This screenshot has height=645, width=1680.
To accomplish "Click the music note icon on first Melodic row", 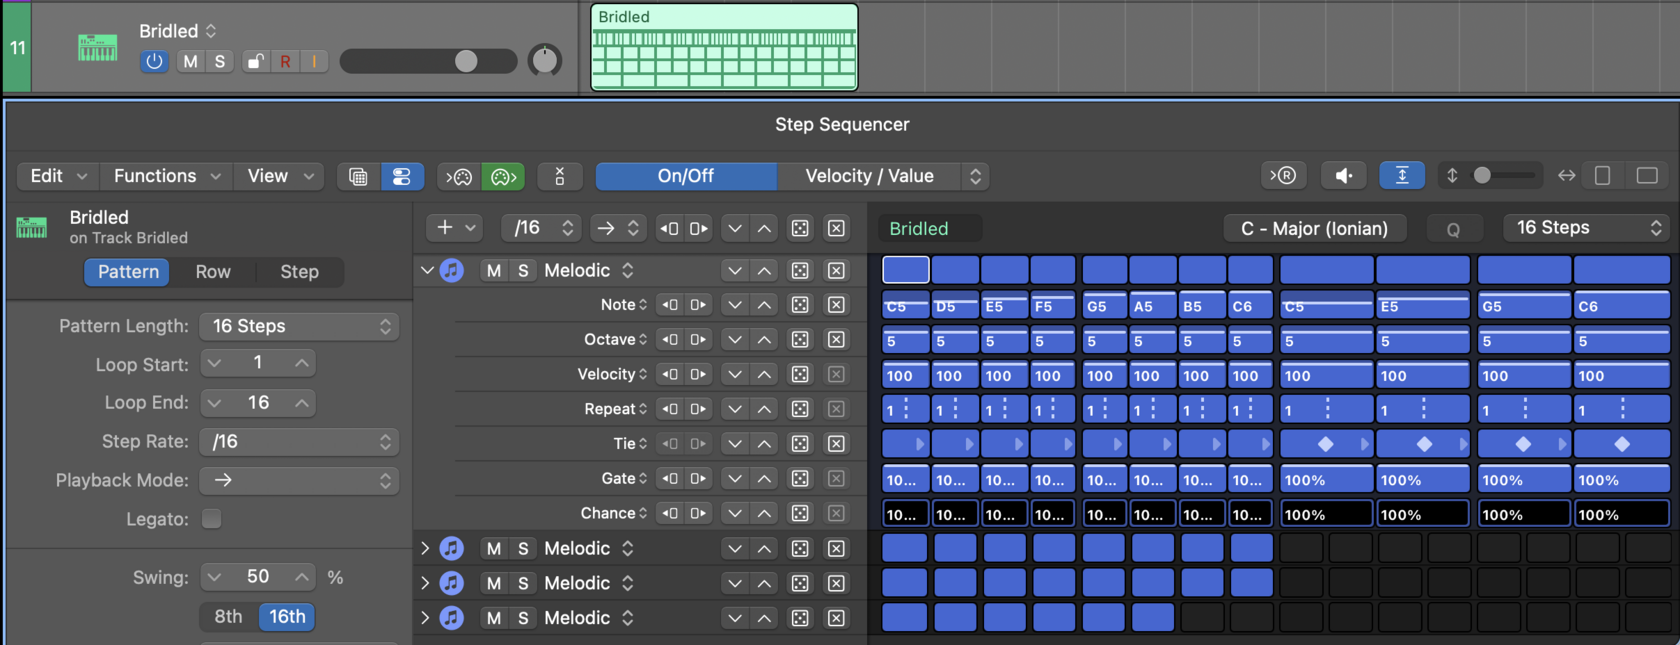I will (x=452, y=270).
